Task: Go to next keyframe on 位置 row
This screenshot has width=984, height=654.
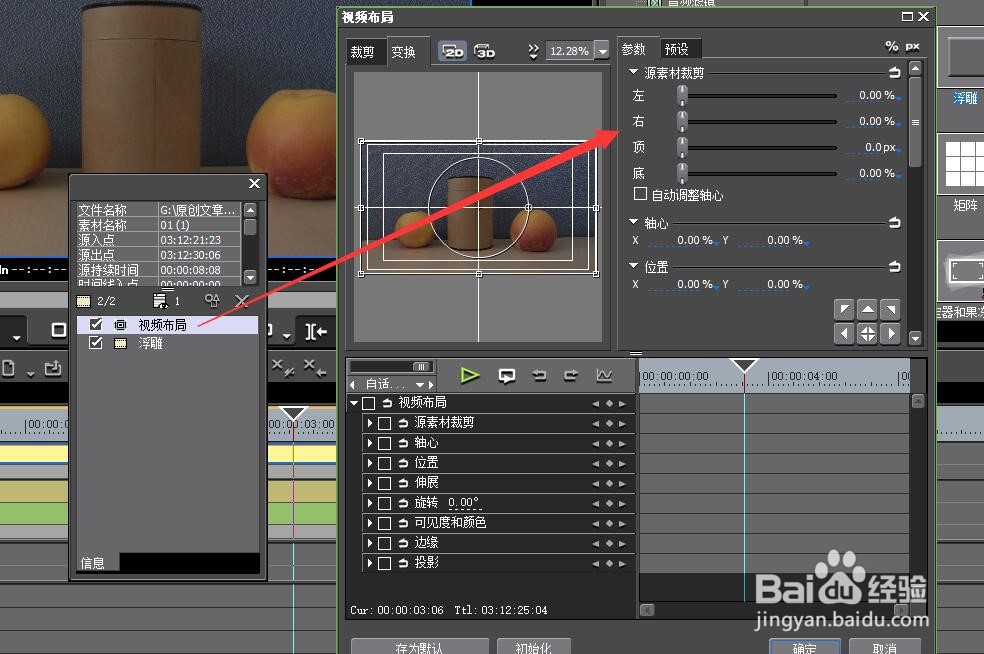Action: click(x=622, y=464)
